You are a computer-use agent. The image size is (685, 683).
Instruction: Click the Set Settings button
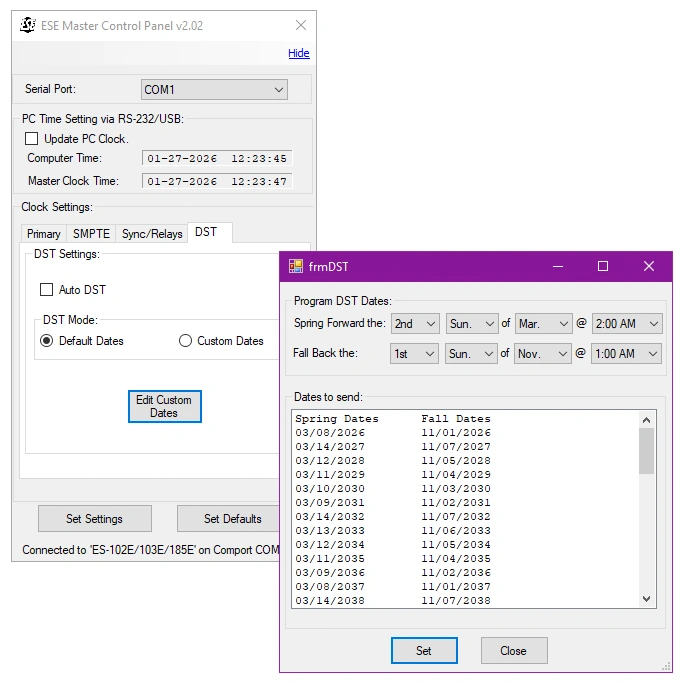(x=95, y=519)
